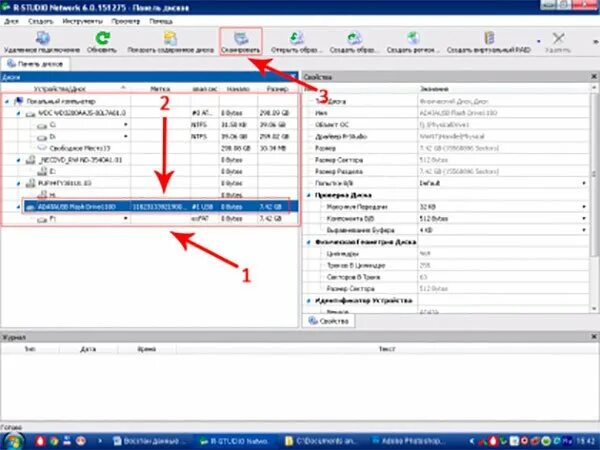This screenshot has width=600, height=450.
Task: Click the Открыть образ toolbar icon
Action: tap(297, 38)
